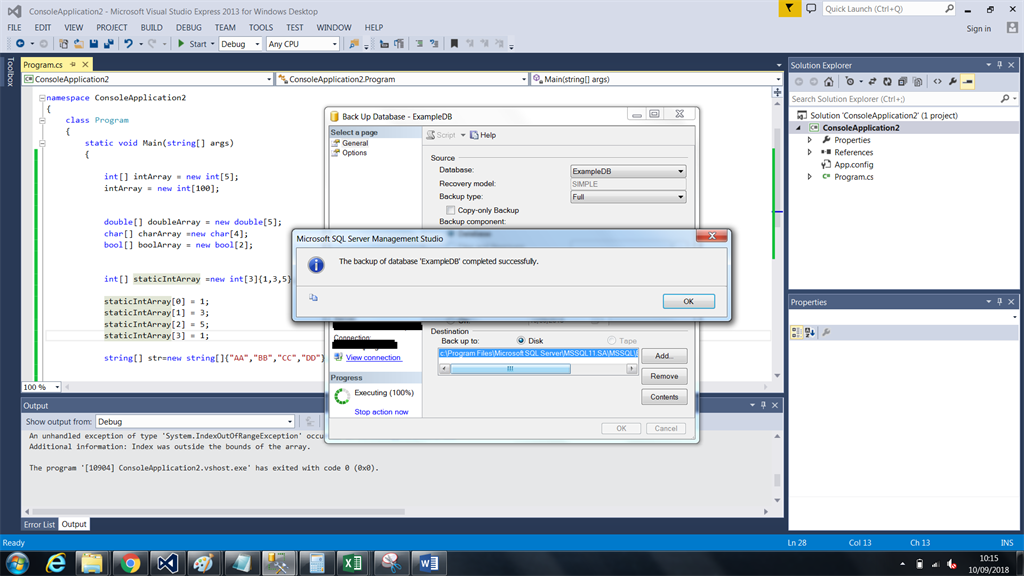Uncomment selected lines via toolbar icon

click(x=434, y=44)
